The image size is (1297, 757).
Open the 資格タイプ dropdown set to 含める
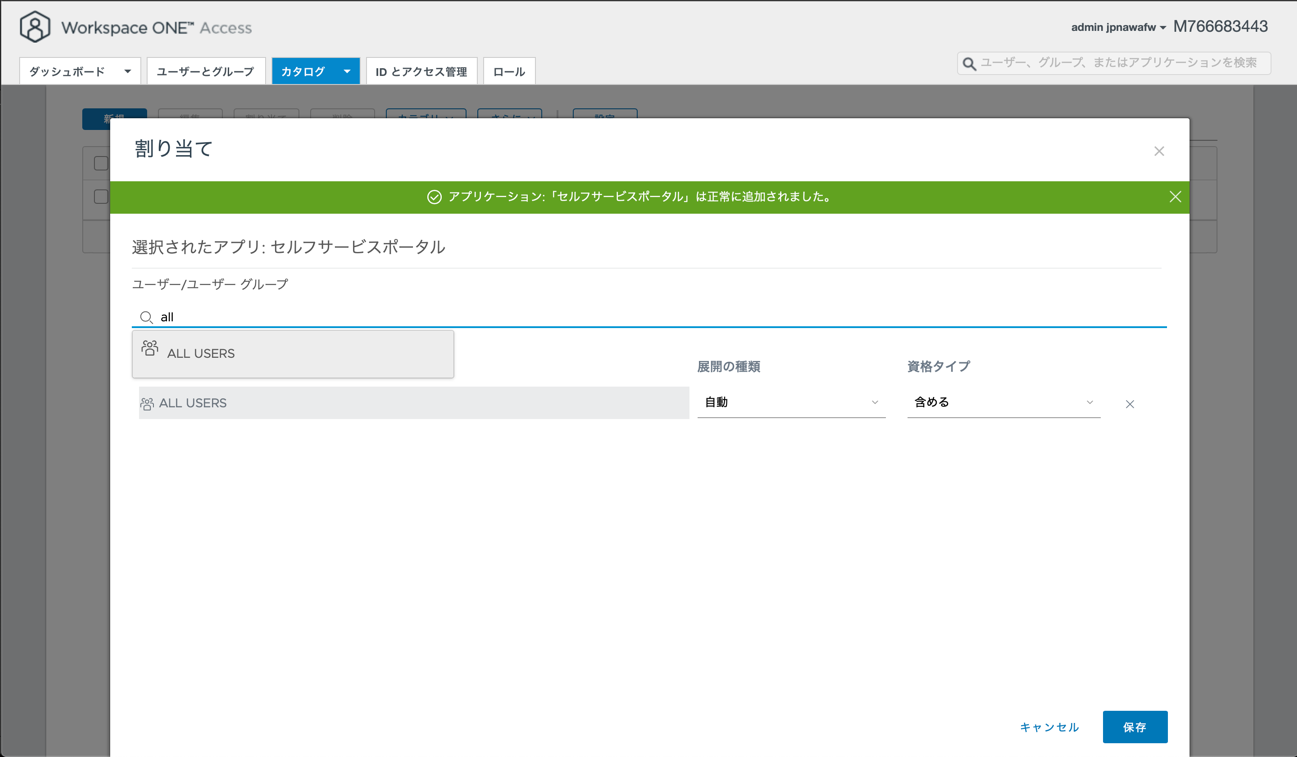[1003, 402]
